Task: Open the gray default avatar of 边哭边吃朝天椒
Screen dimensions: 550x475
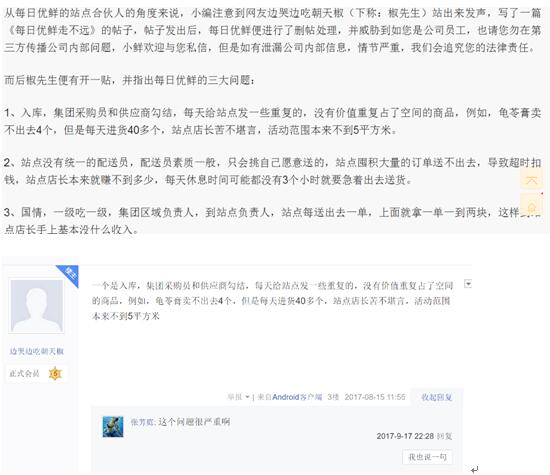Action: pos(37,306)
